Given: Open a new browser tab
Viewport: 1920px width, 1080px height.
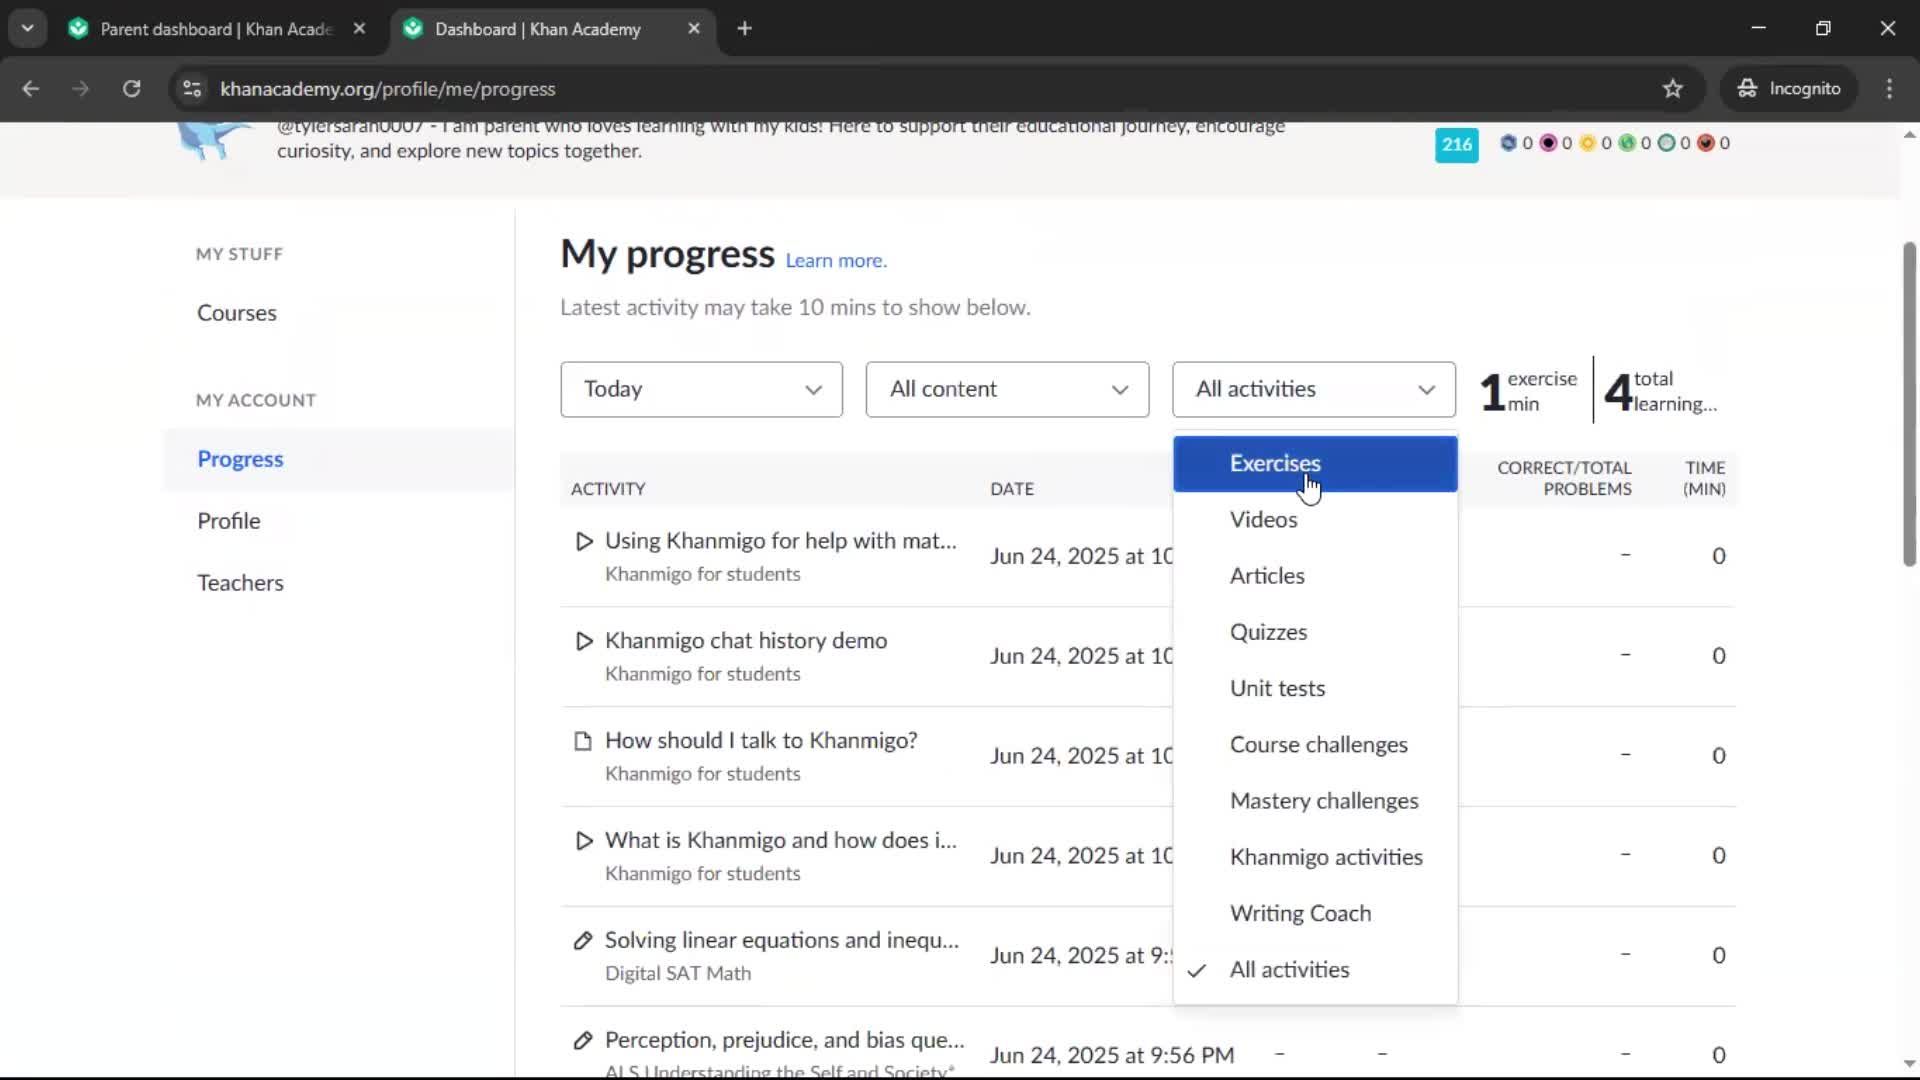Looking at the screenshot, I should [x=744, y=29].
